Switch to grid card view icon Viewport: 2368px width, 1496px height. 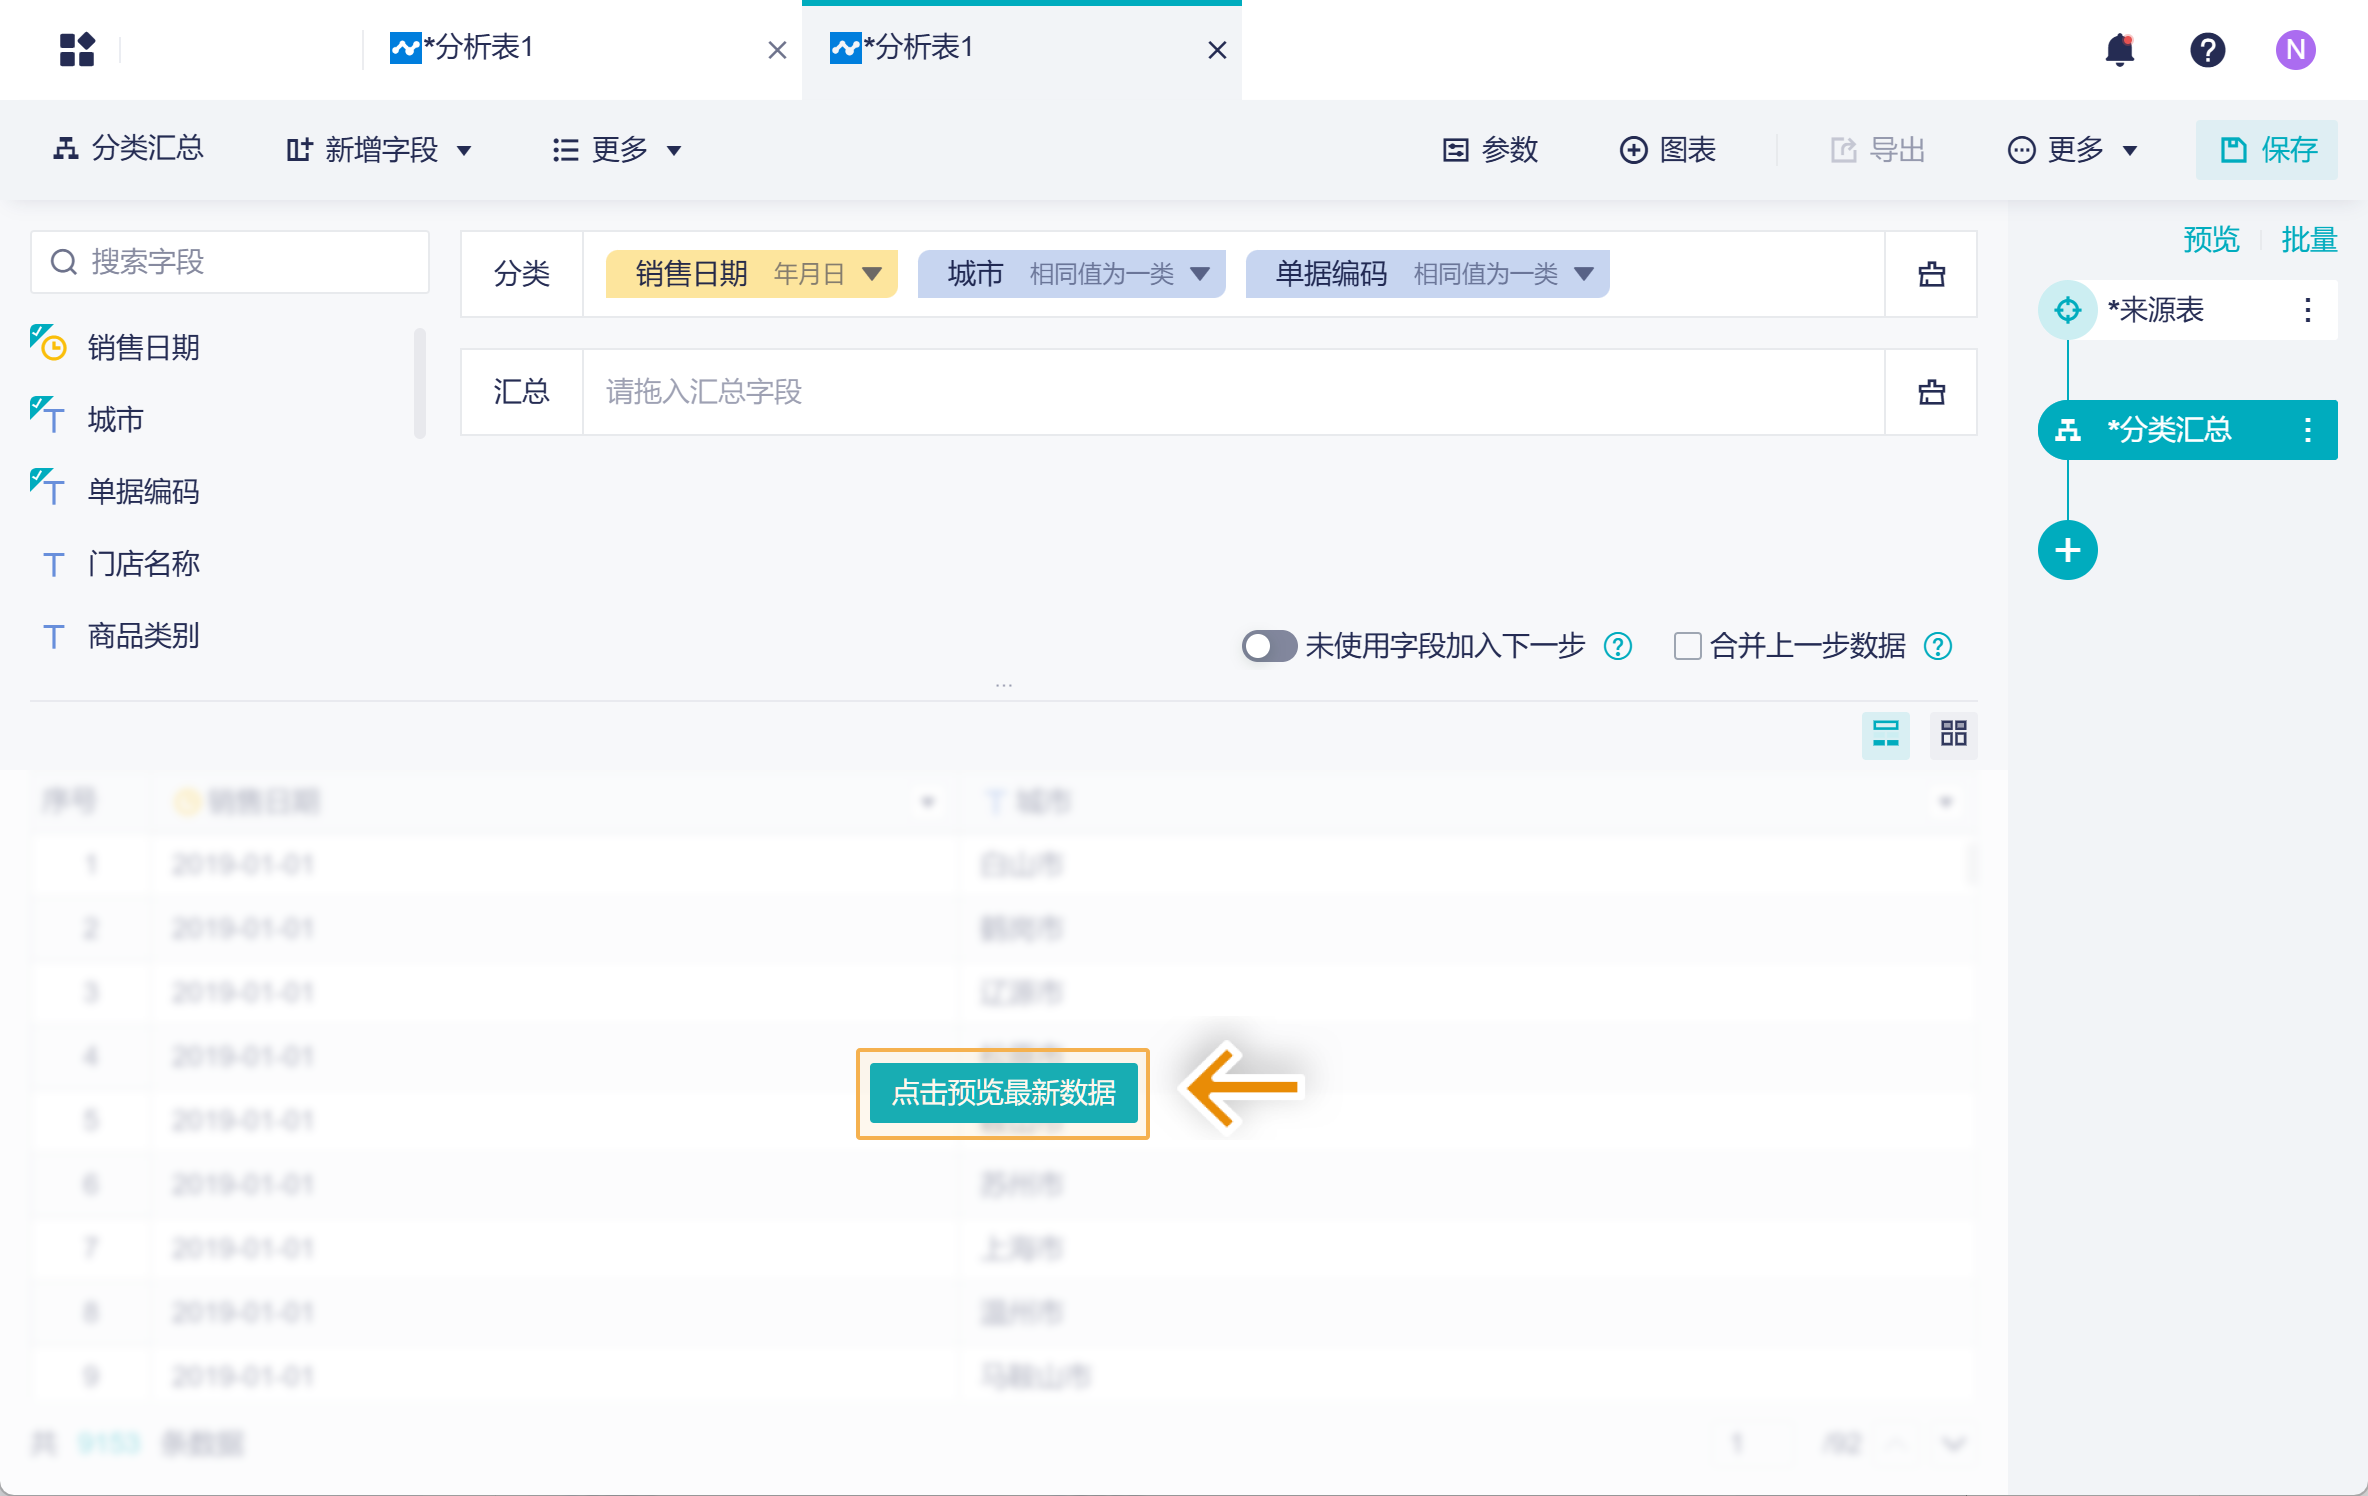(x=1954, y=734)
